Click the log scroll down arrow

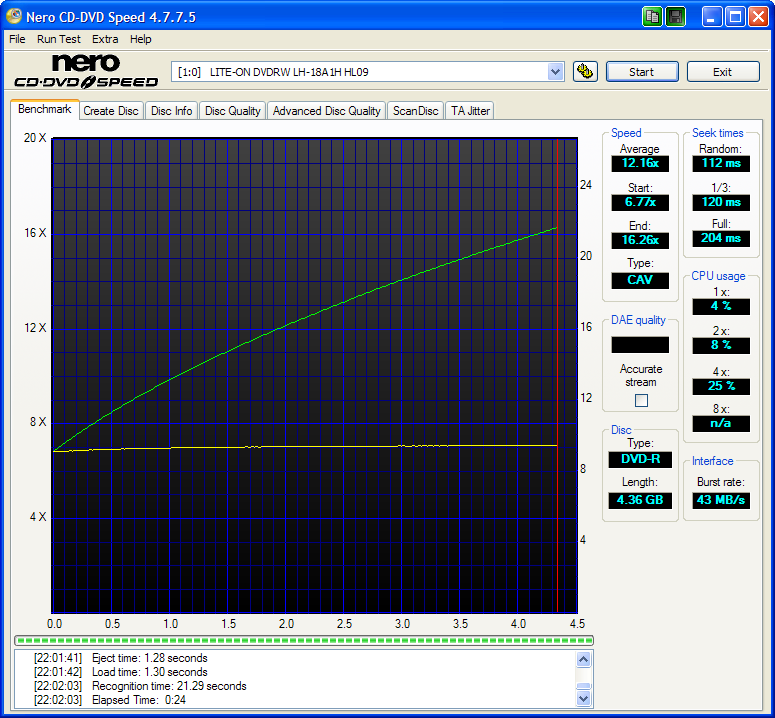[x=584, y=698]
